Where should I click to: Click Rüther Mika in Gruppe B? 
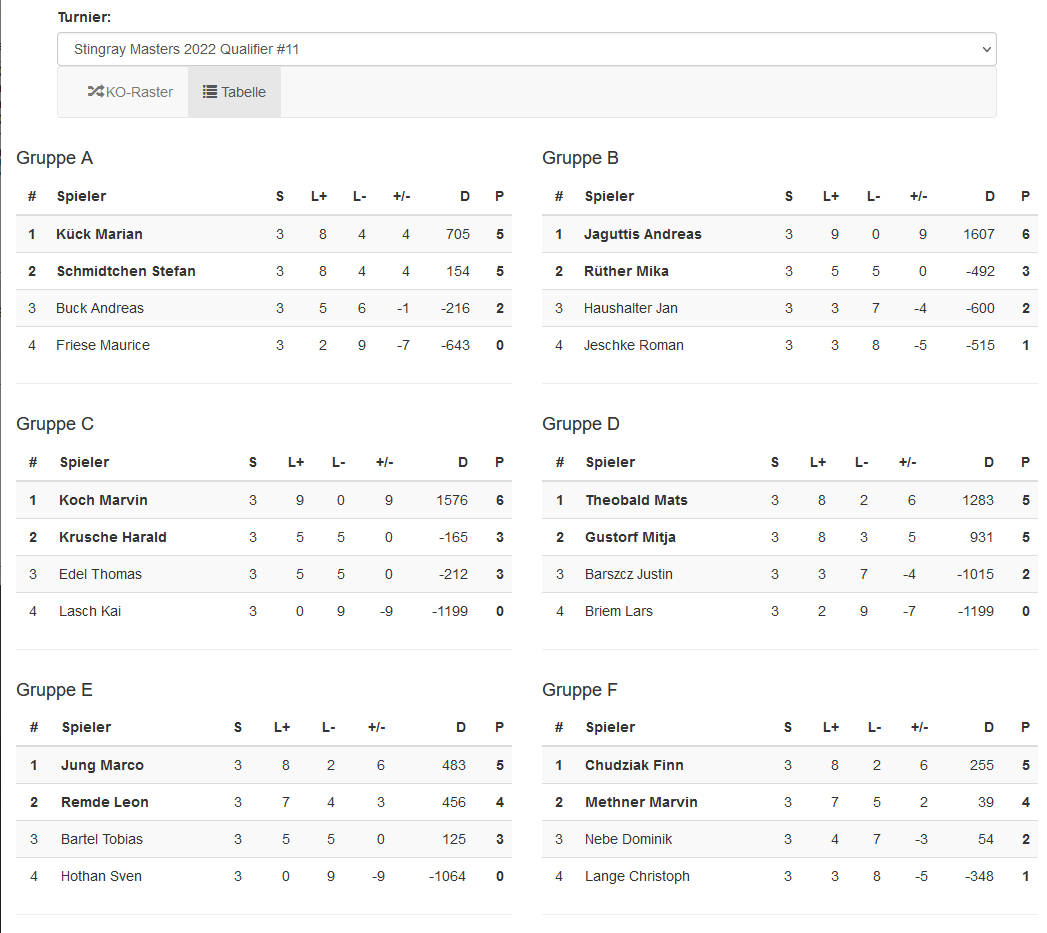[626, 271]
